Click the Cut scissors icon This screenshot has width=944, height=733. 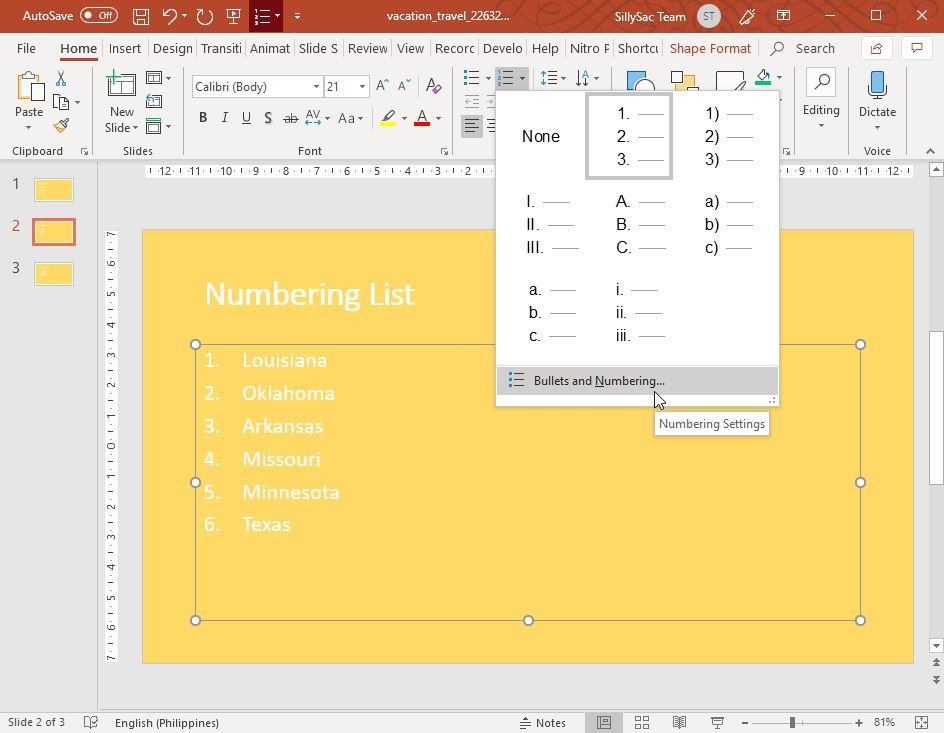(x=61, y=79)
